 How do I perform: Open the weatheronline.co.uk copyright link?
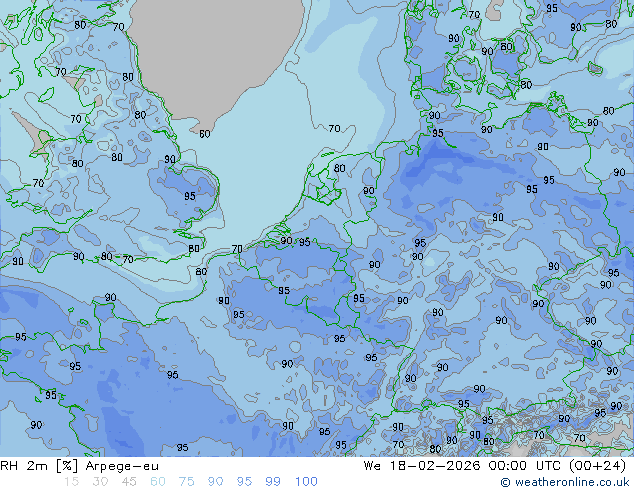(565, 482)
